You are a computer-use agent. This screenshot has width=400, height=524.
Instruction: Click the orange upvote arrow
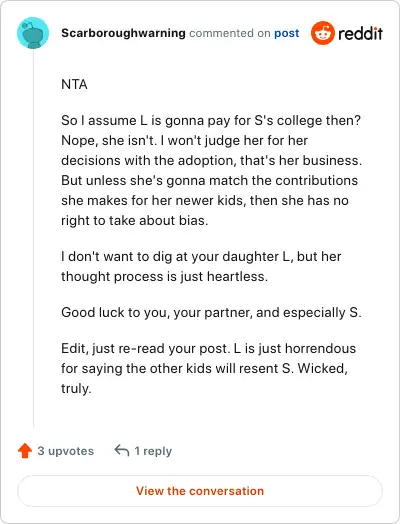pyautogui.click(x=25, y=450)
